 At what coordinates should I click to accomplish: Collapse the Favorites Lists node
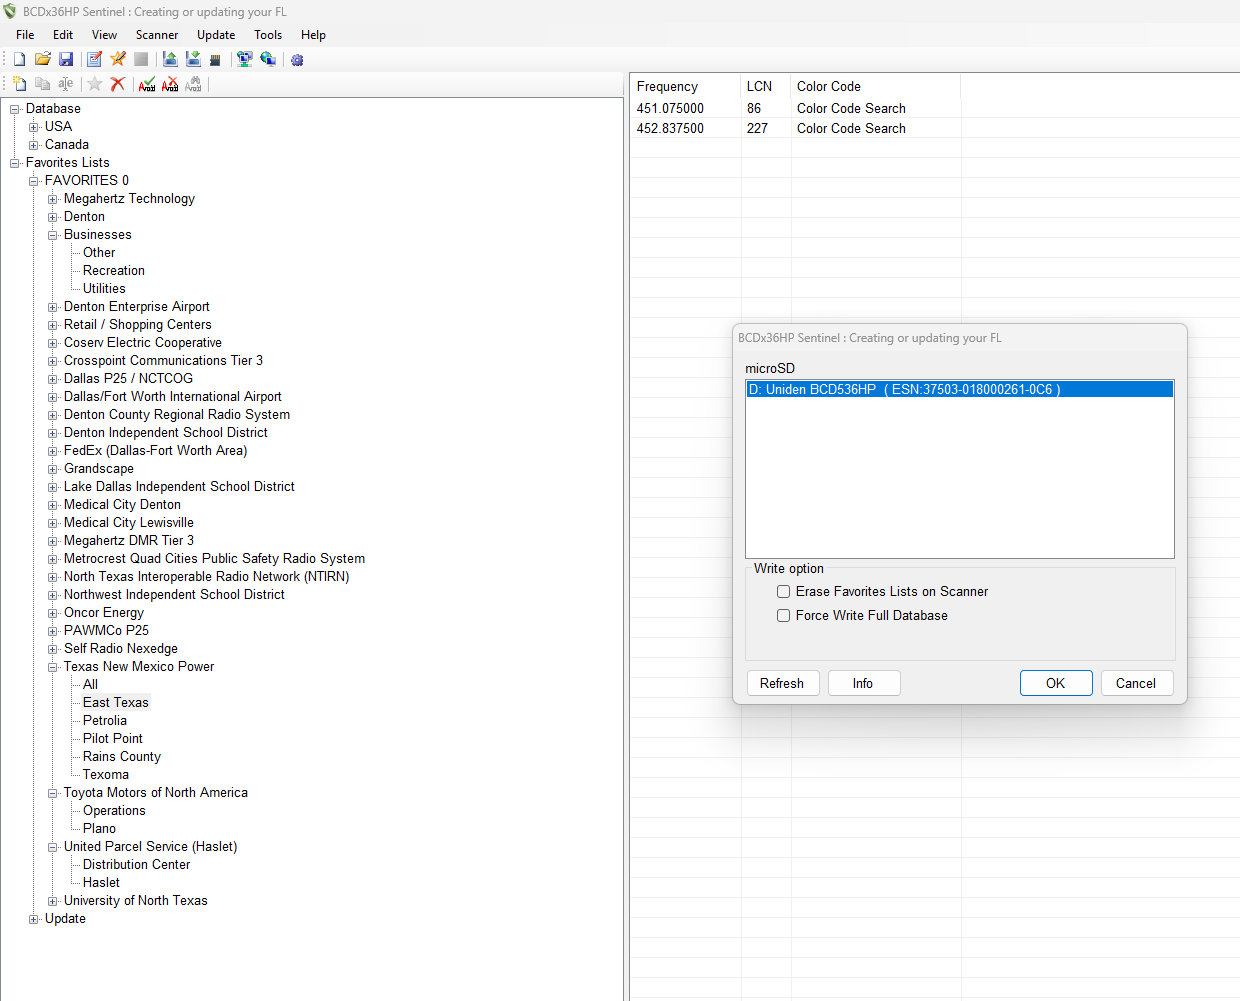pos(15,163)
